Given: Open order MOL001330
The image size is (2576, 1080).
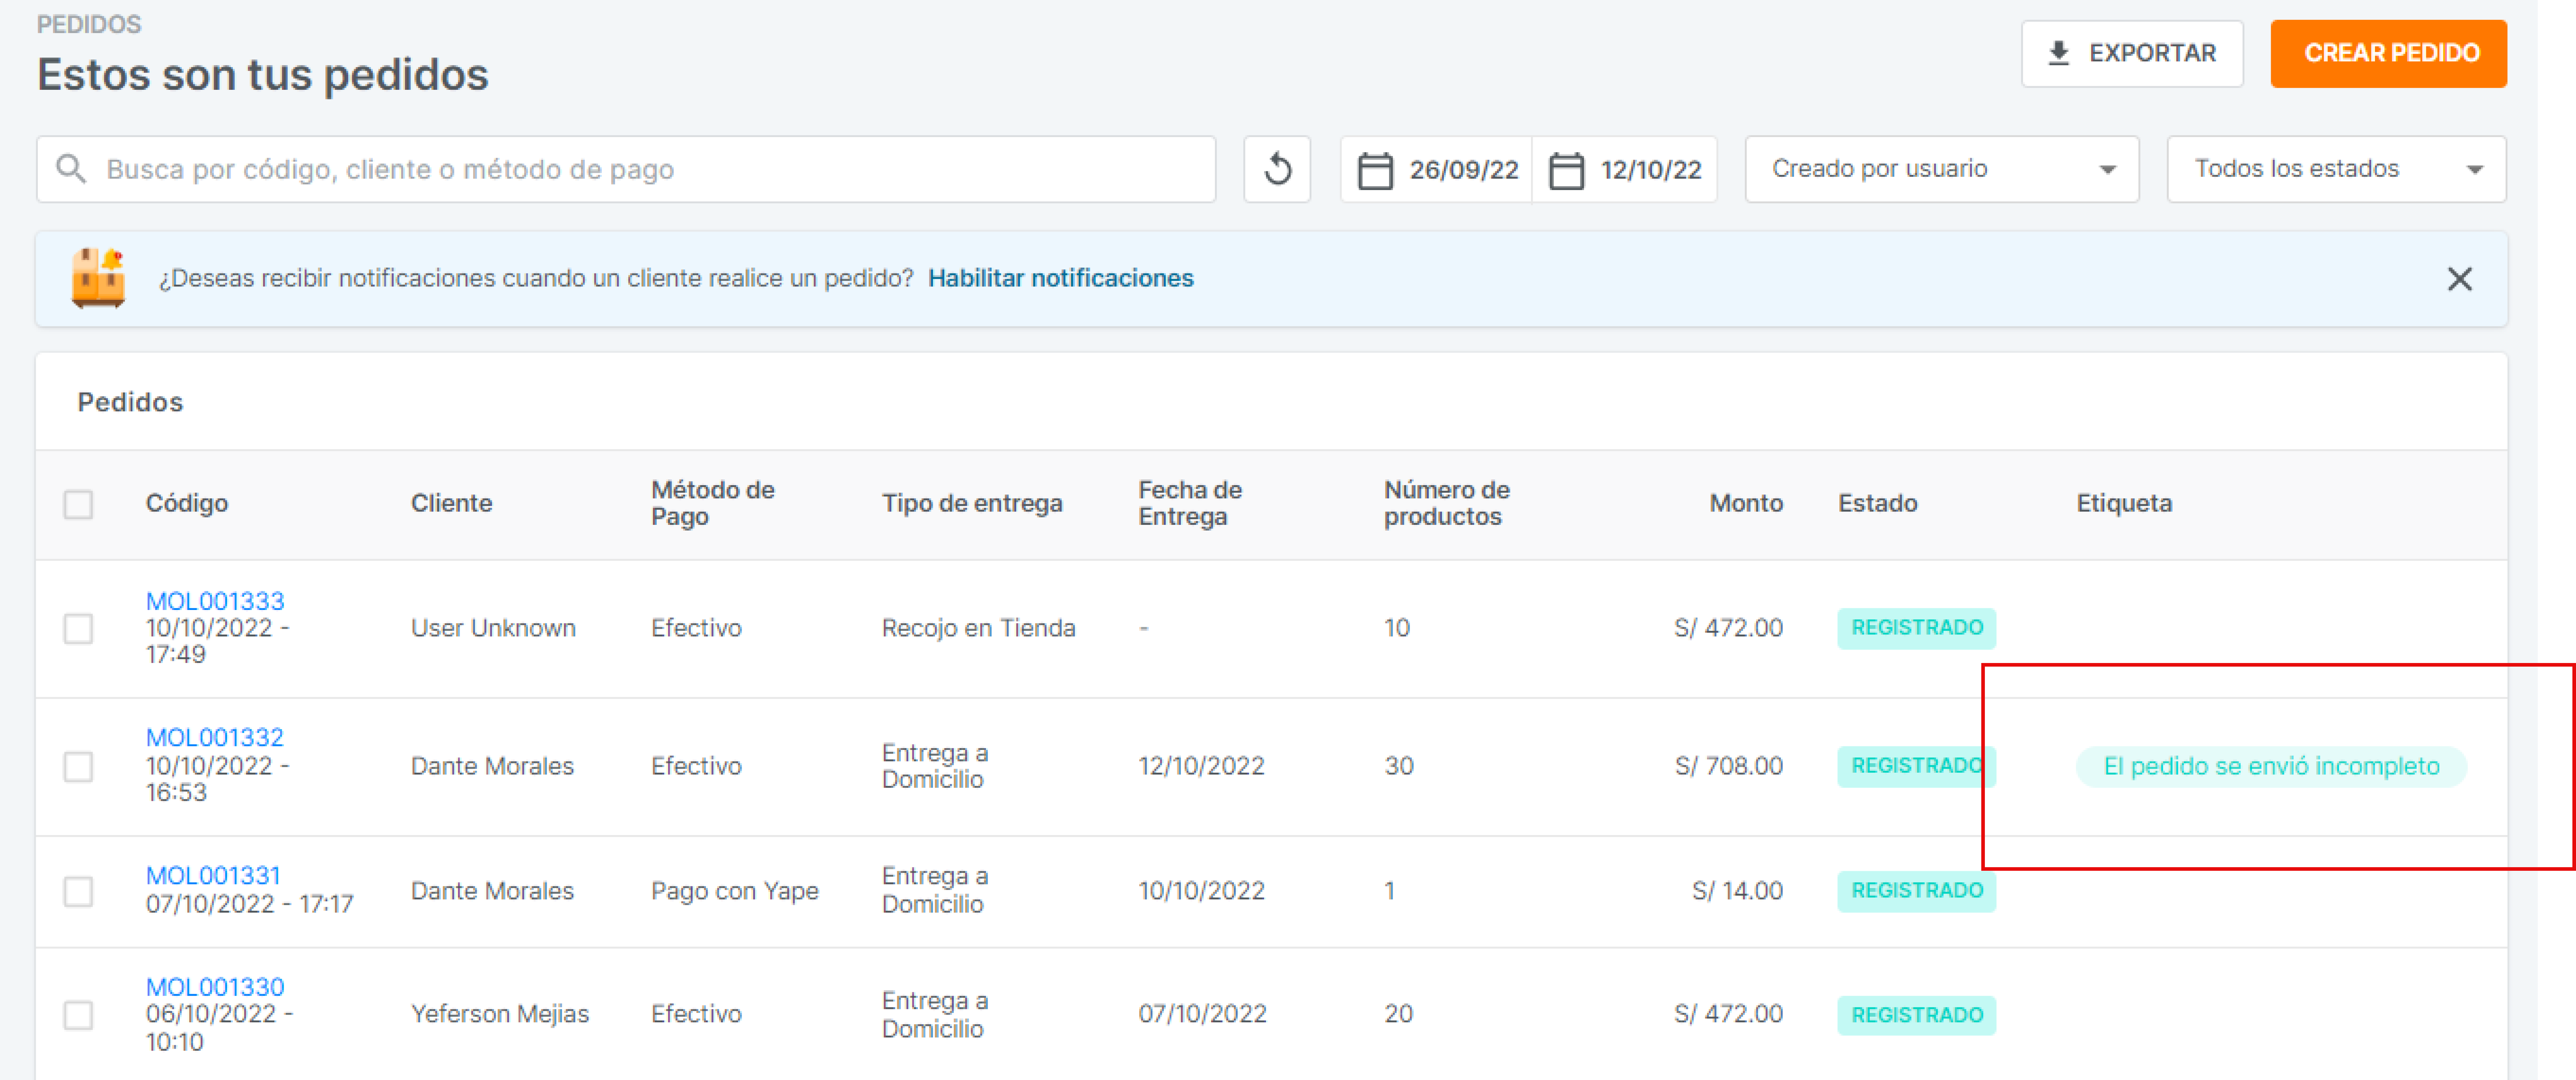Looking at the screenshot, I should click(215, 987).
